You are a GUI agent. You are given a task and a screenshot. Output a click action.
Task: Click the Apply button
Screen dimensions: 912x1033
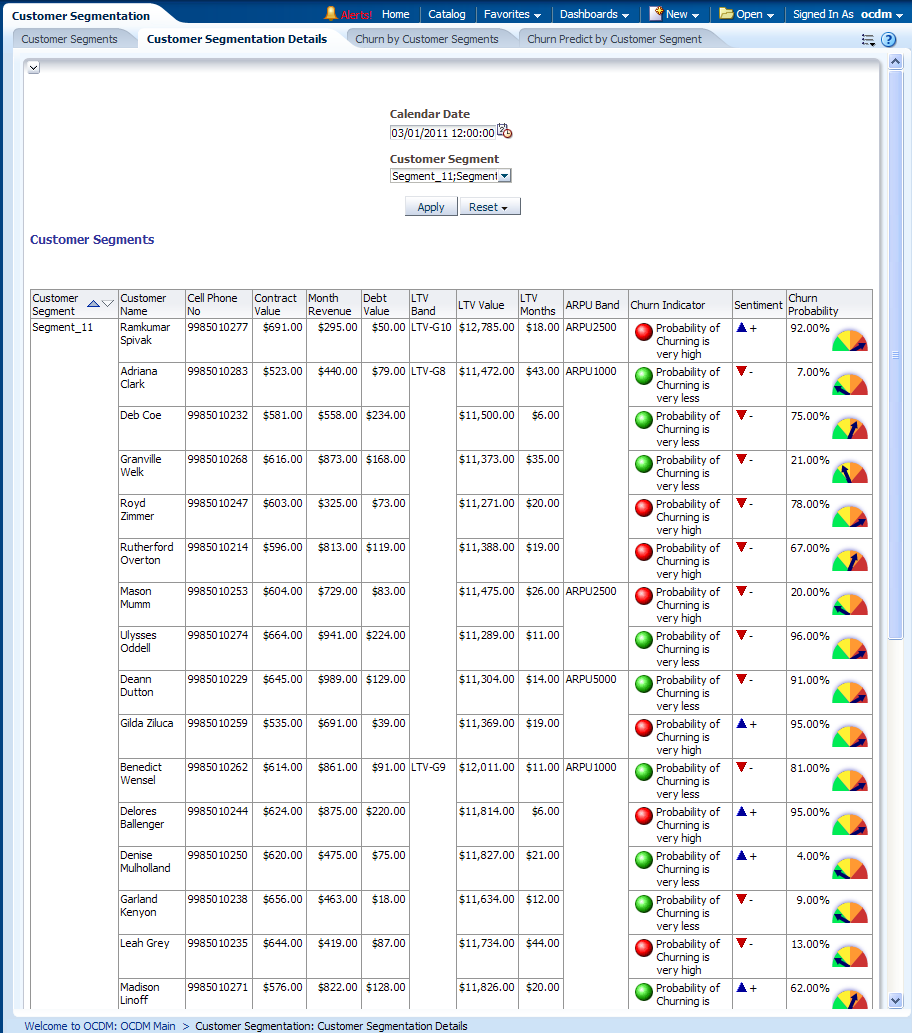[x=431, y=207]
